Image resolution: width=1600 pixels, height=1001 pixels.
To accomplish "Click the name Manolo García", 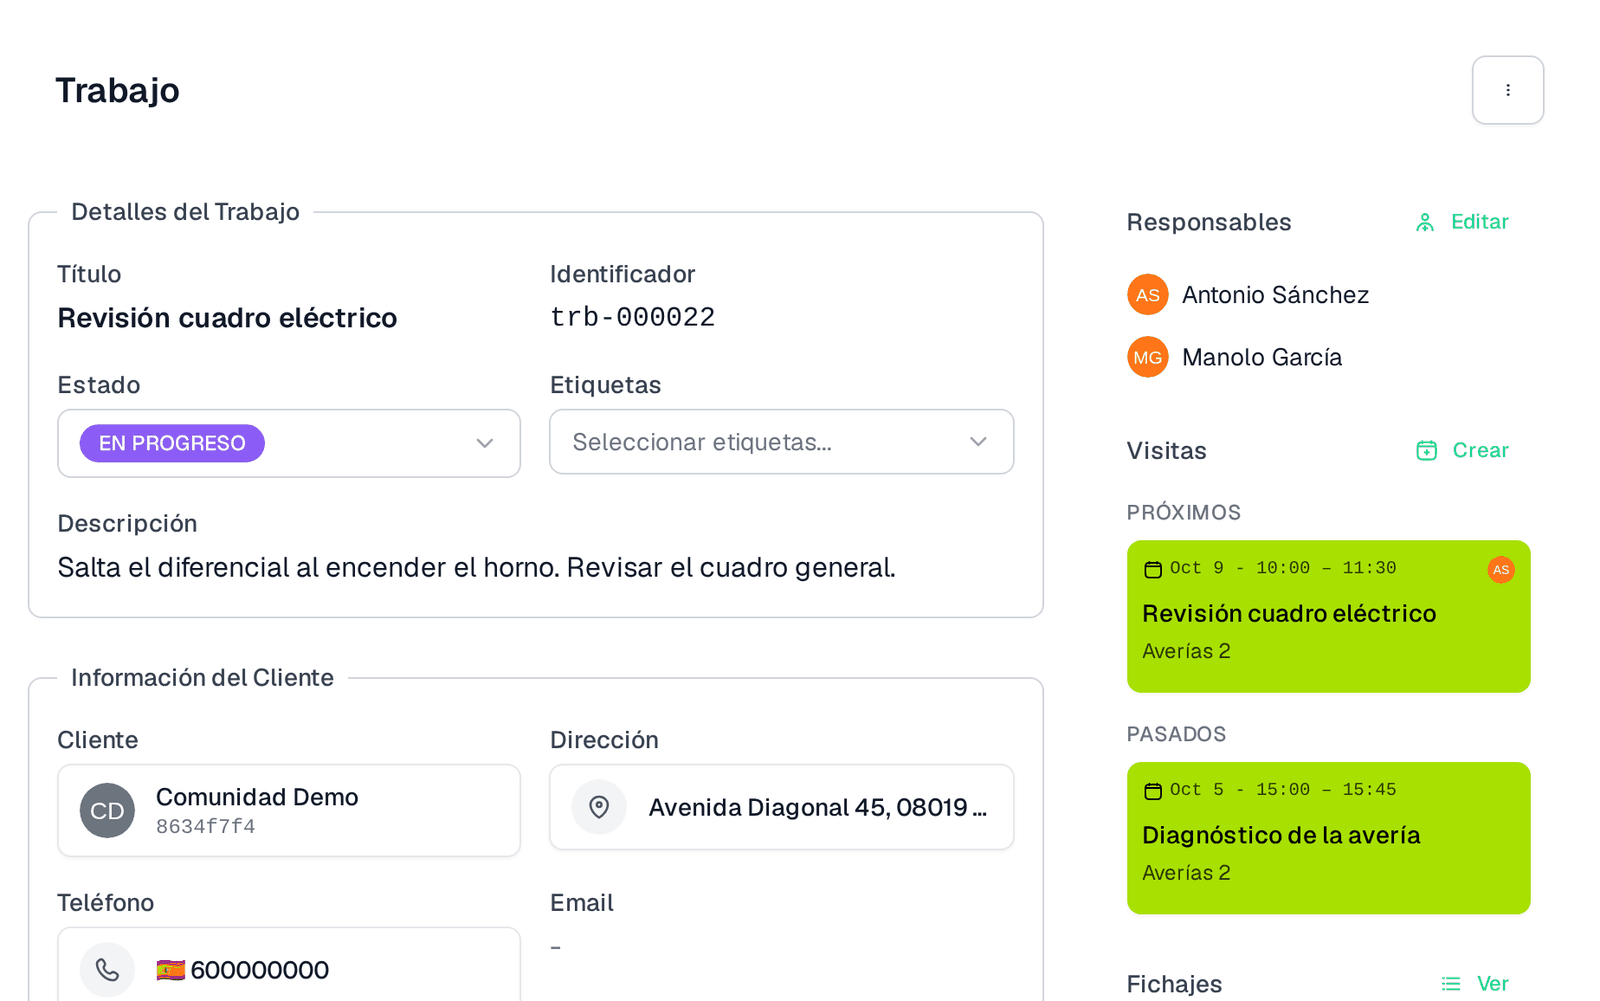I will pos(1262,357).
